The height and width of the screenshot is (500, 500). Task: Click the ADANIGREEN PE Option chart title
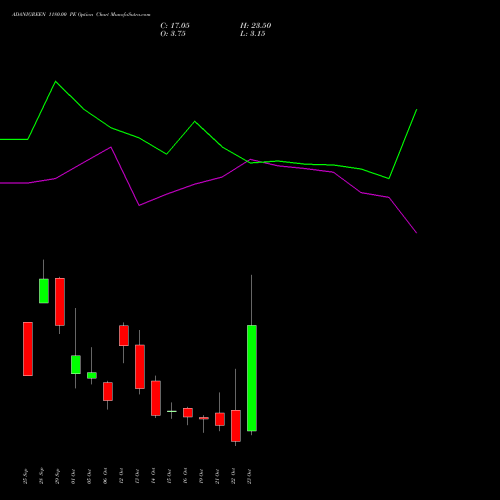coord(81,15)
